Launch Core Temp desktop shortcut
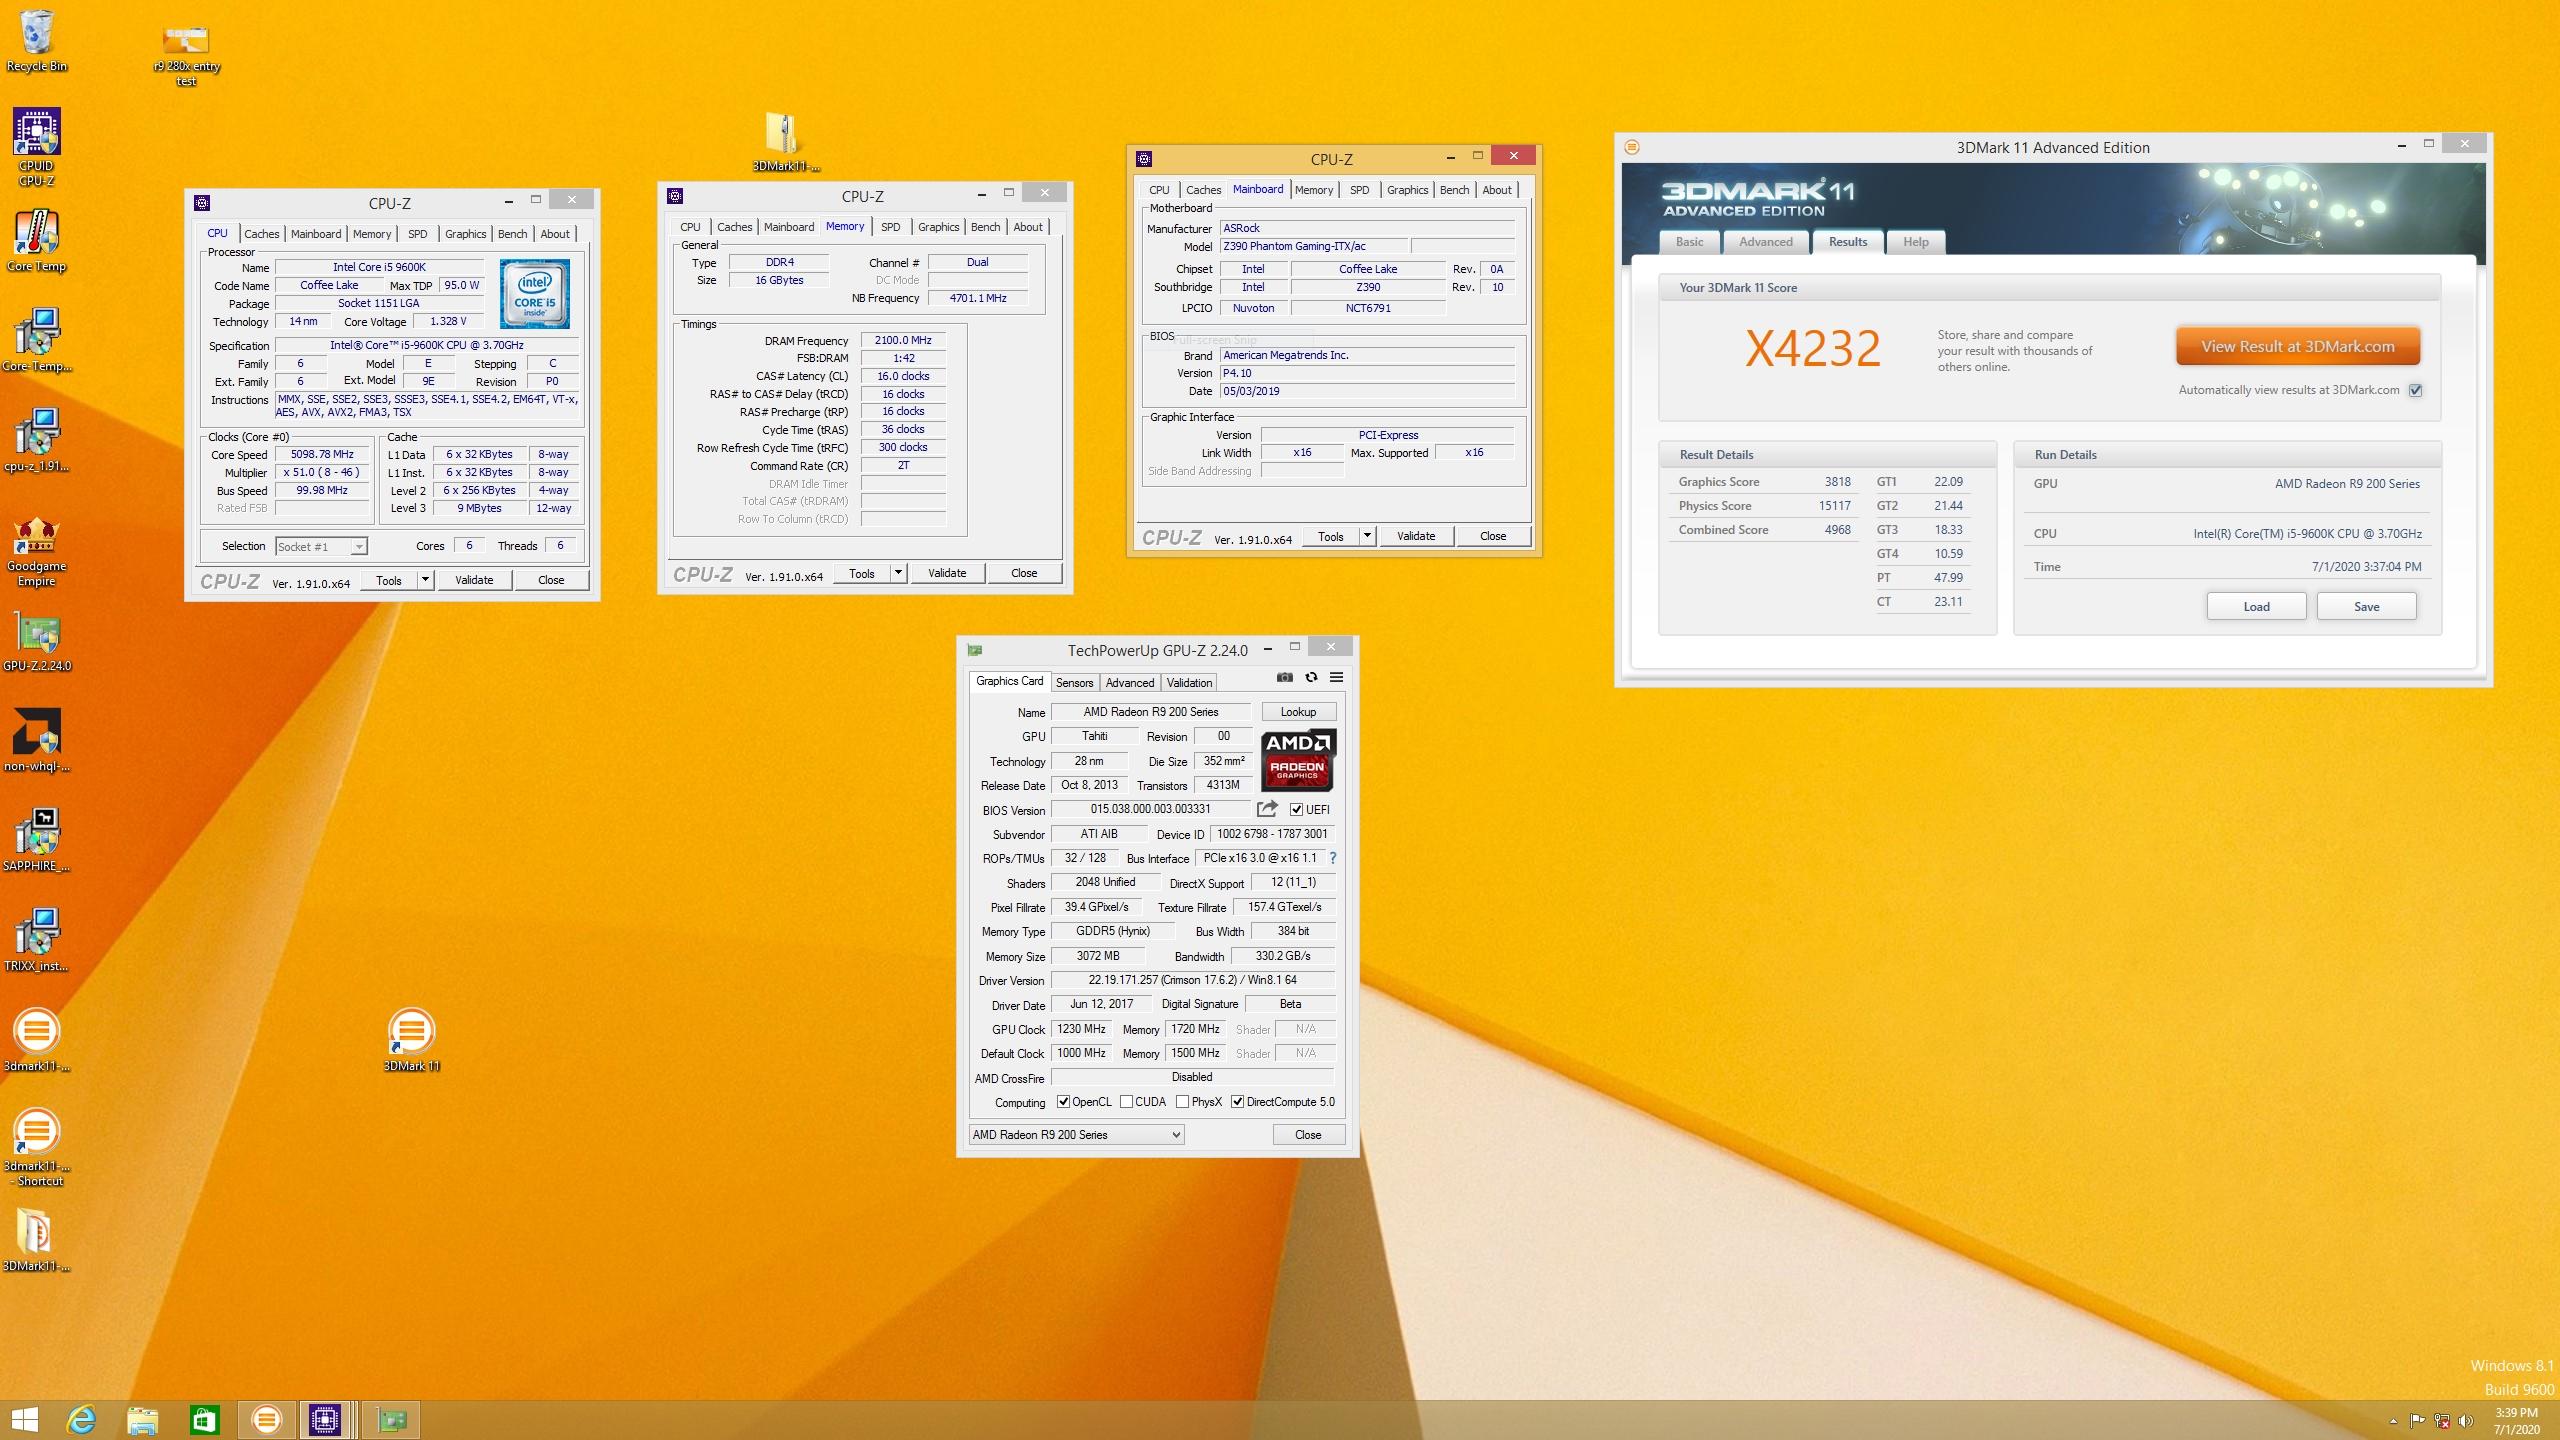 click(x=37, y=240)
